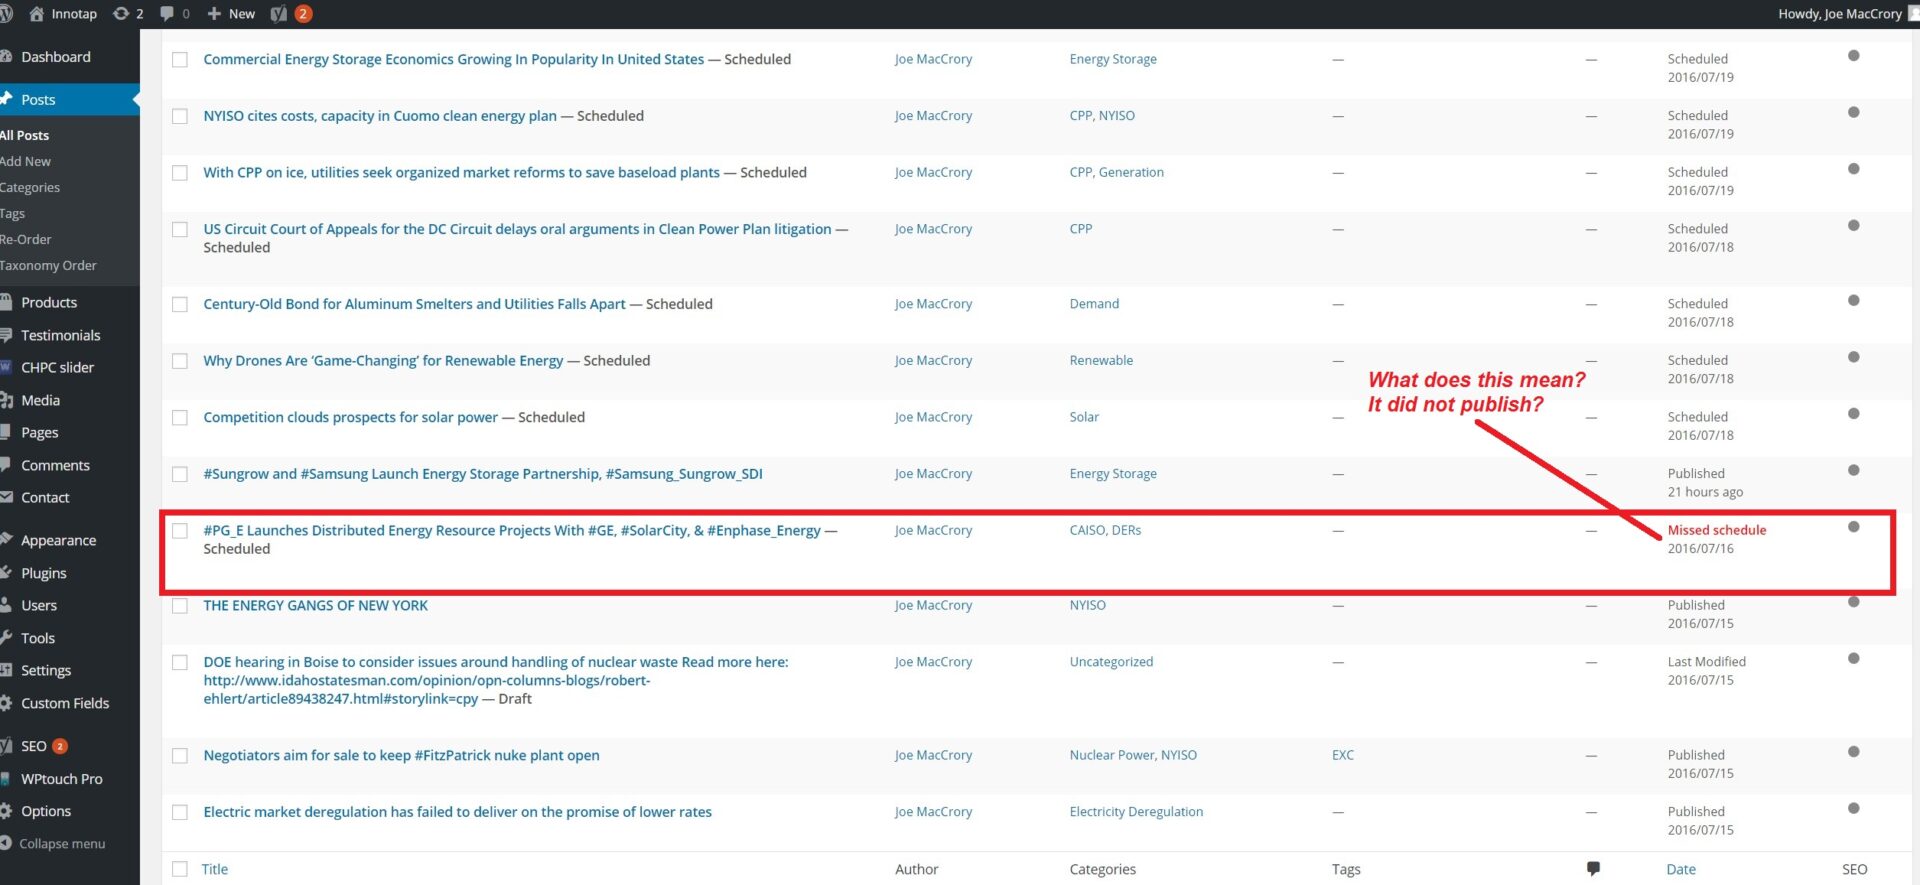This screenshot has width=1920, height=885.
Task: Click the Contact envelope icon
Action: 6,497
